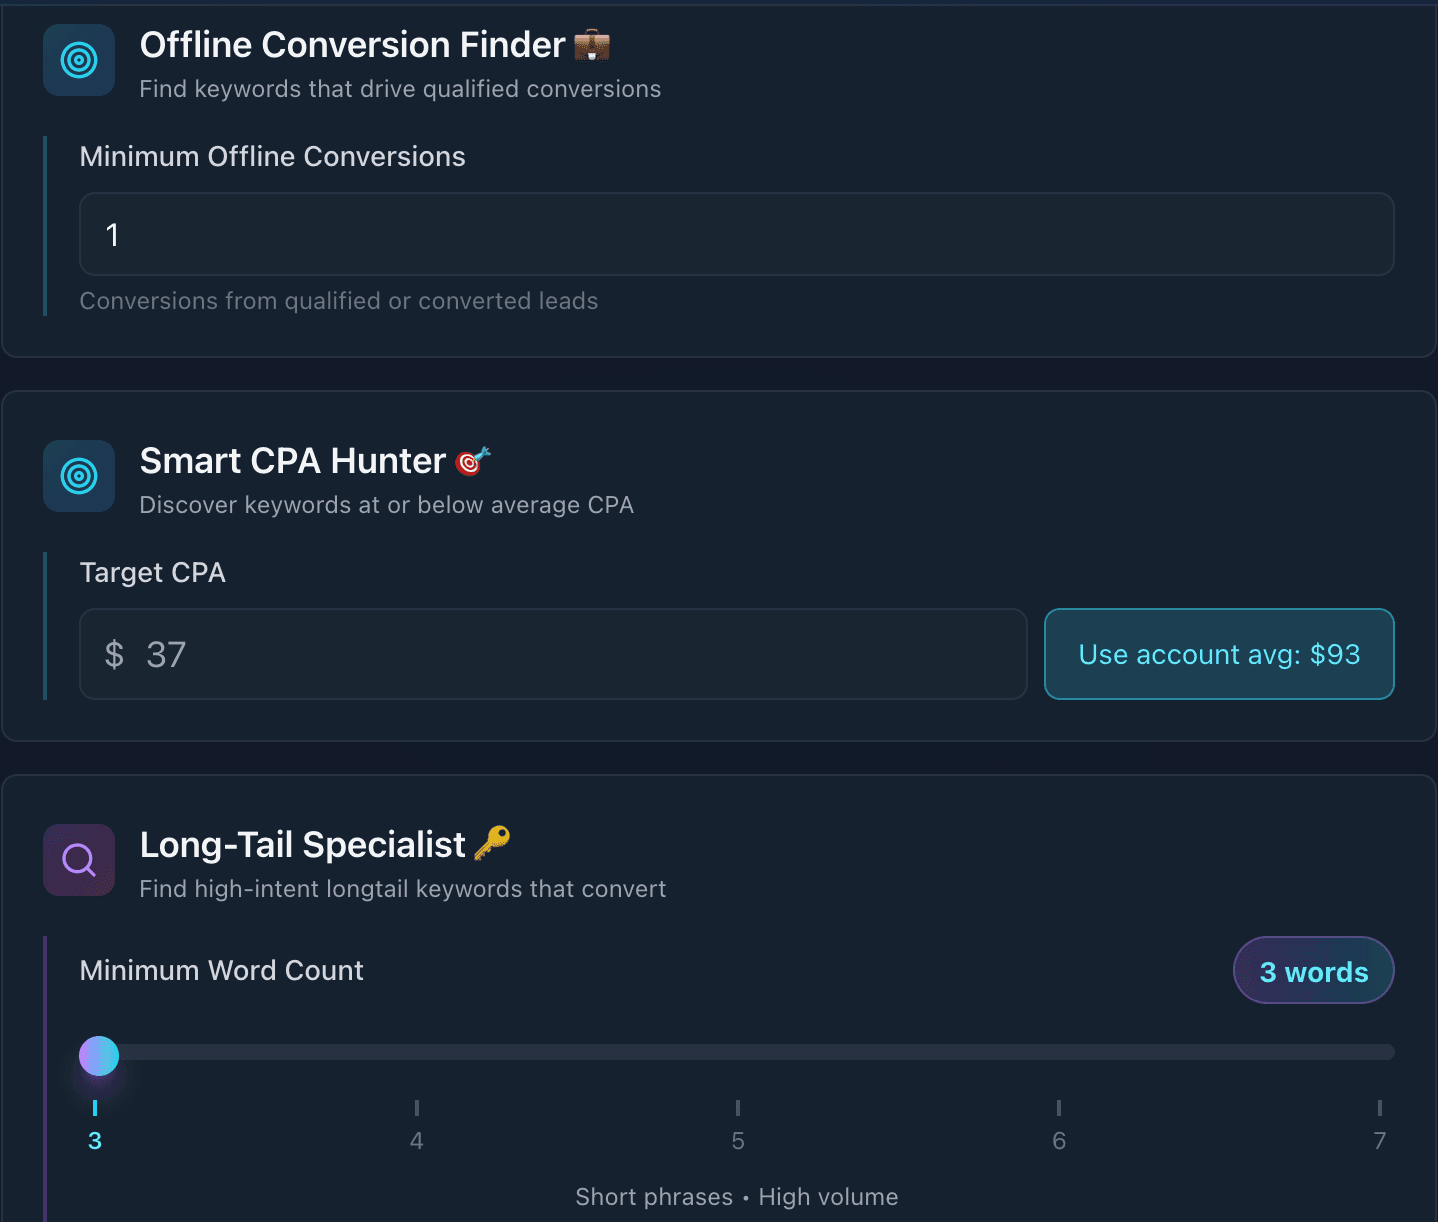Focus the Minimum Offline Conversions input

tap(736, 234)
